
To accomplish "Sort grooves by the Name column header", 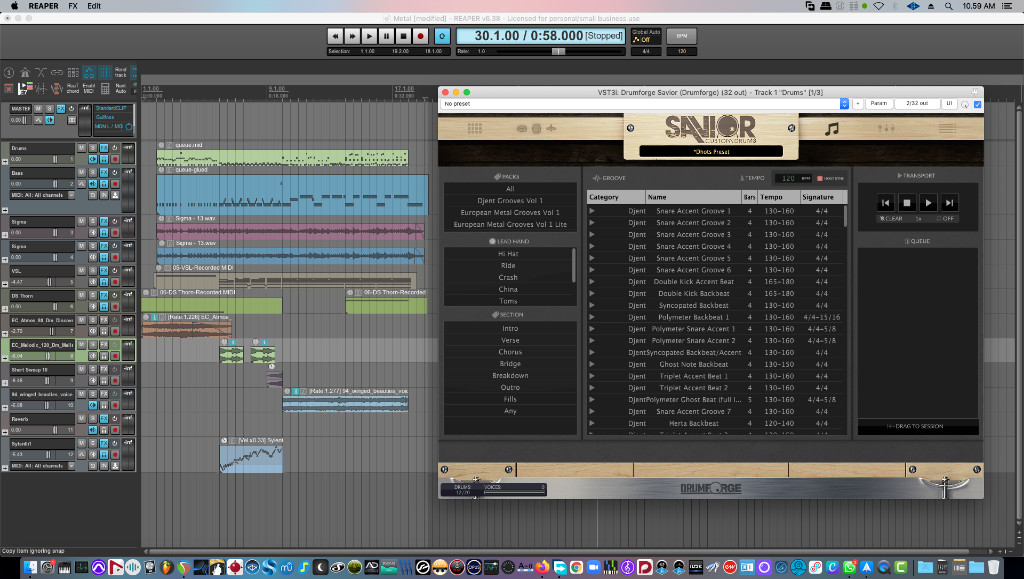I will point(693,197).
